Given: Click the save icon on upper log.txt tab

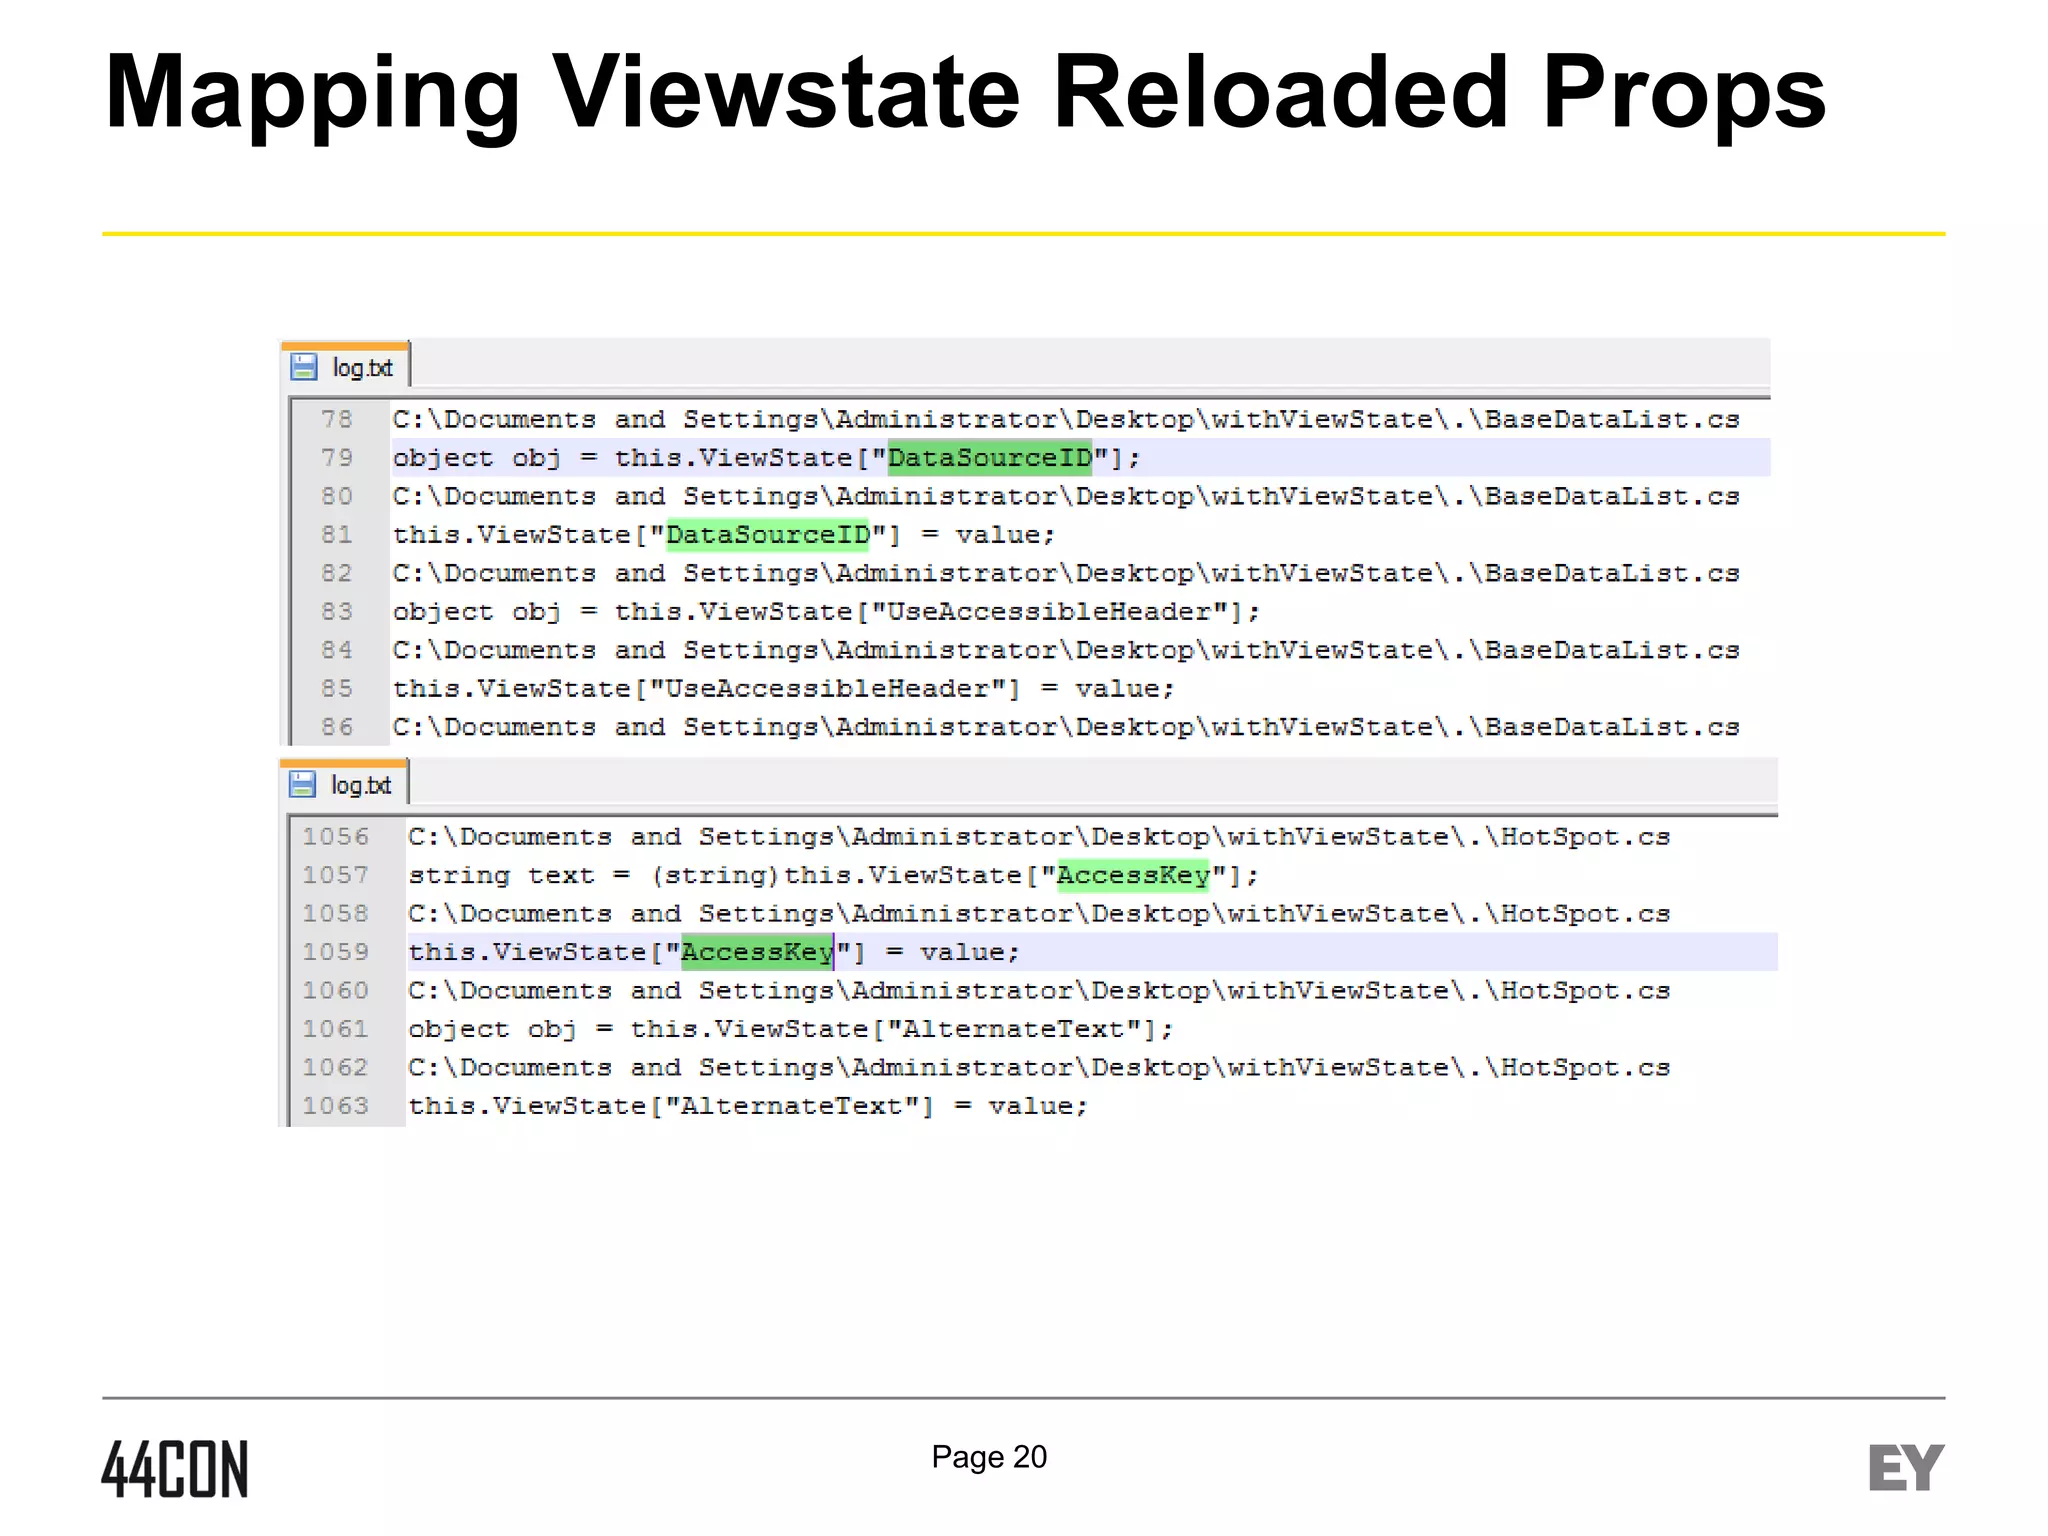Looking at the screenshot, I should 303,367.
